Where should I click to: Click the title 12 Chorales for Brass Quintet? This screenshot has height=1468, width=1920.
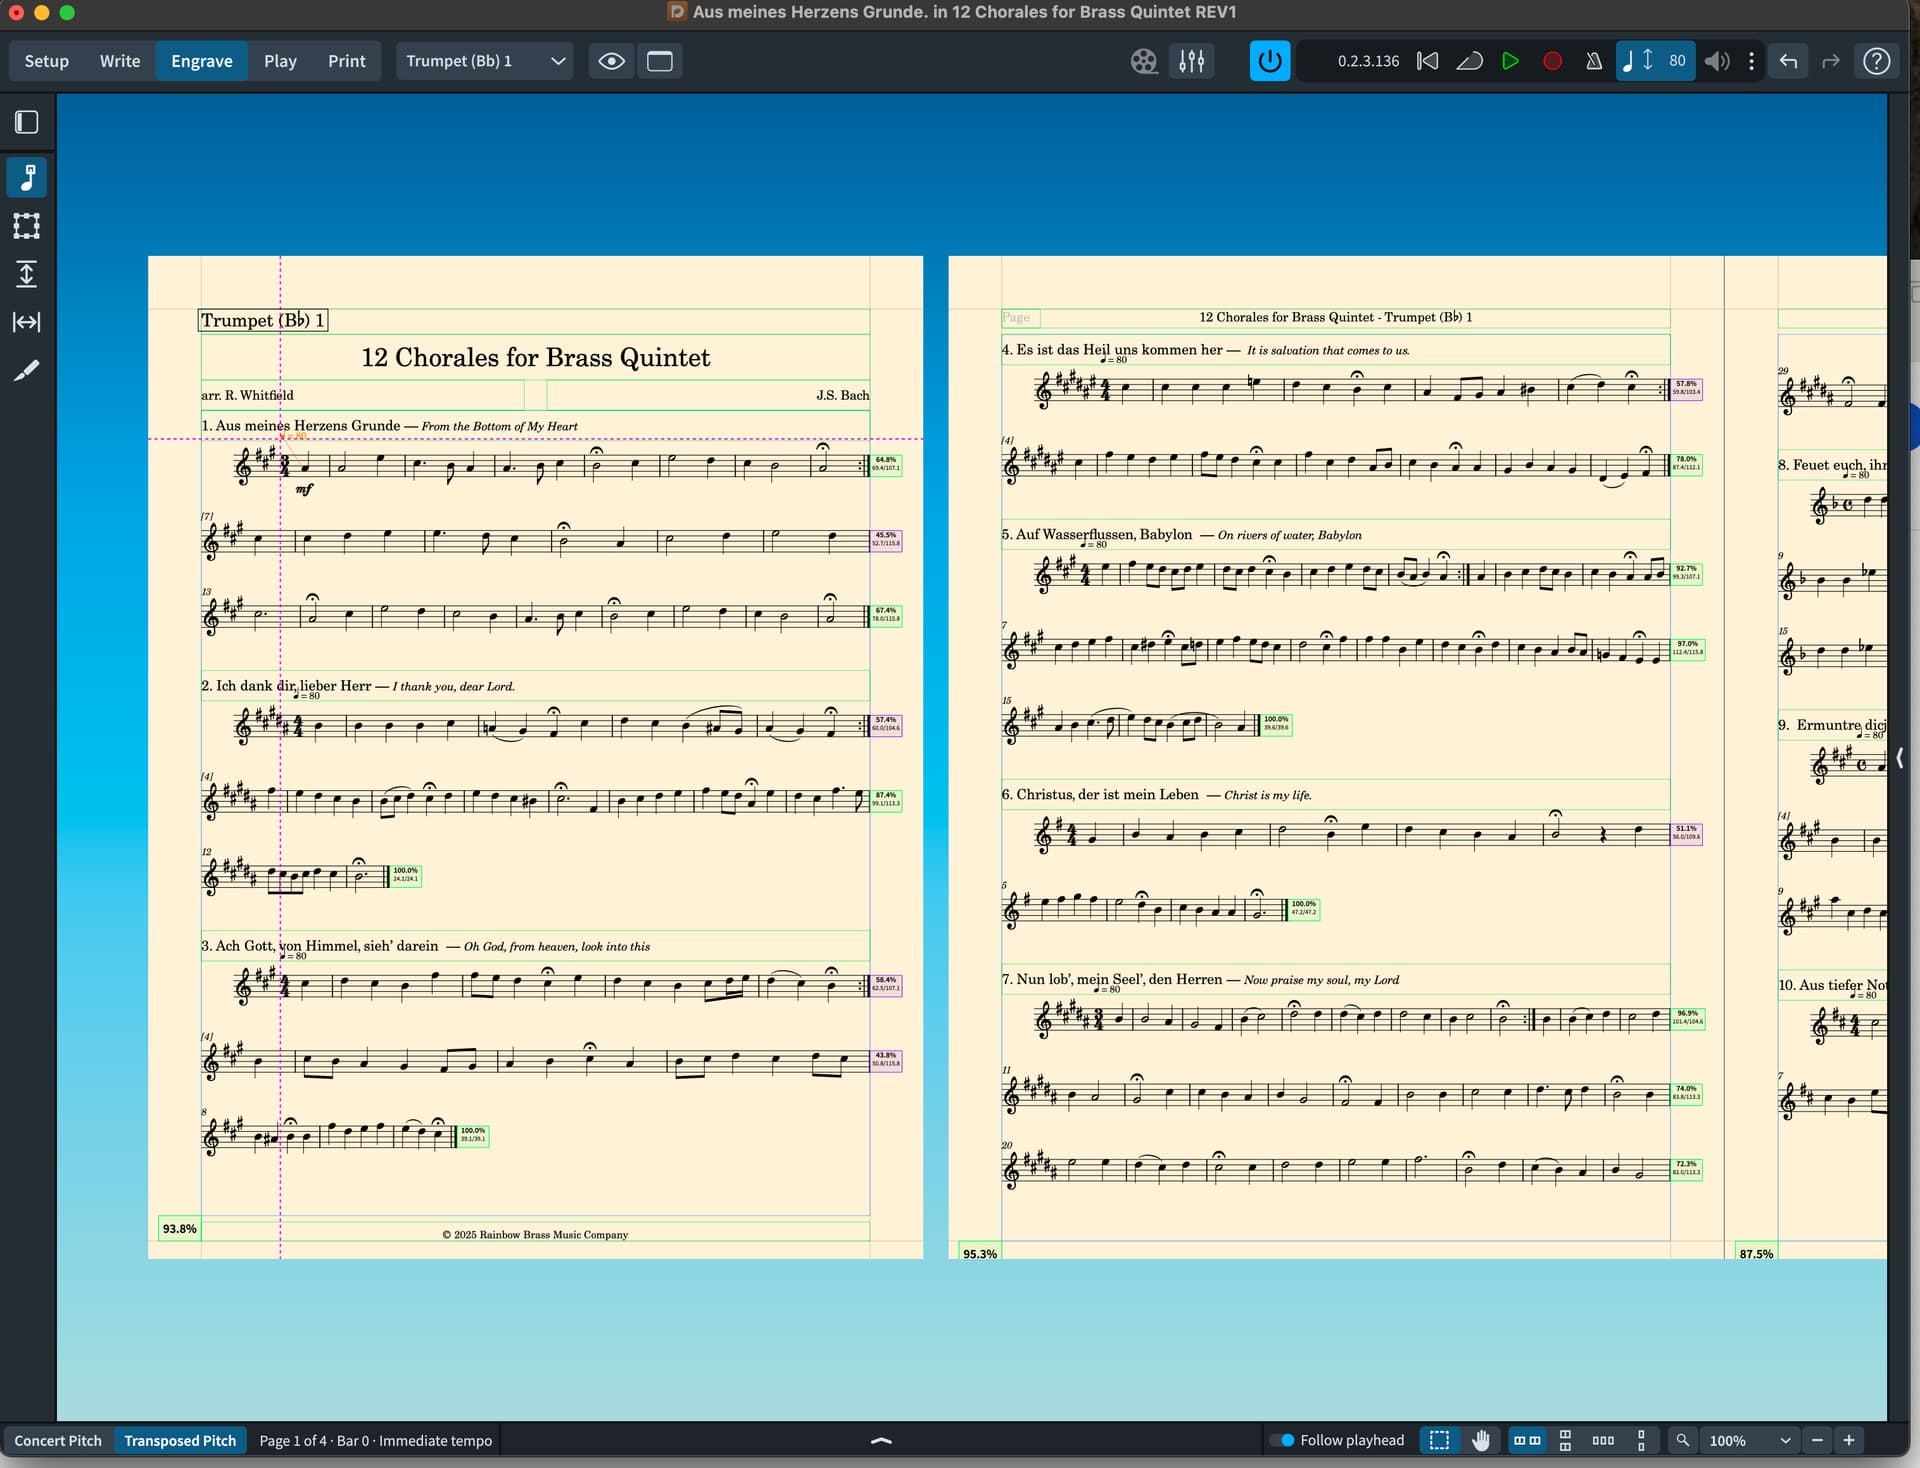pyautogui.click(x=535, y=357)
